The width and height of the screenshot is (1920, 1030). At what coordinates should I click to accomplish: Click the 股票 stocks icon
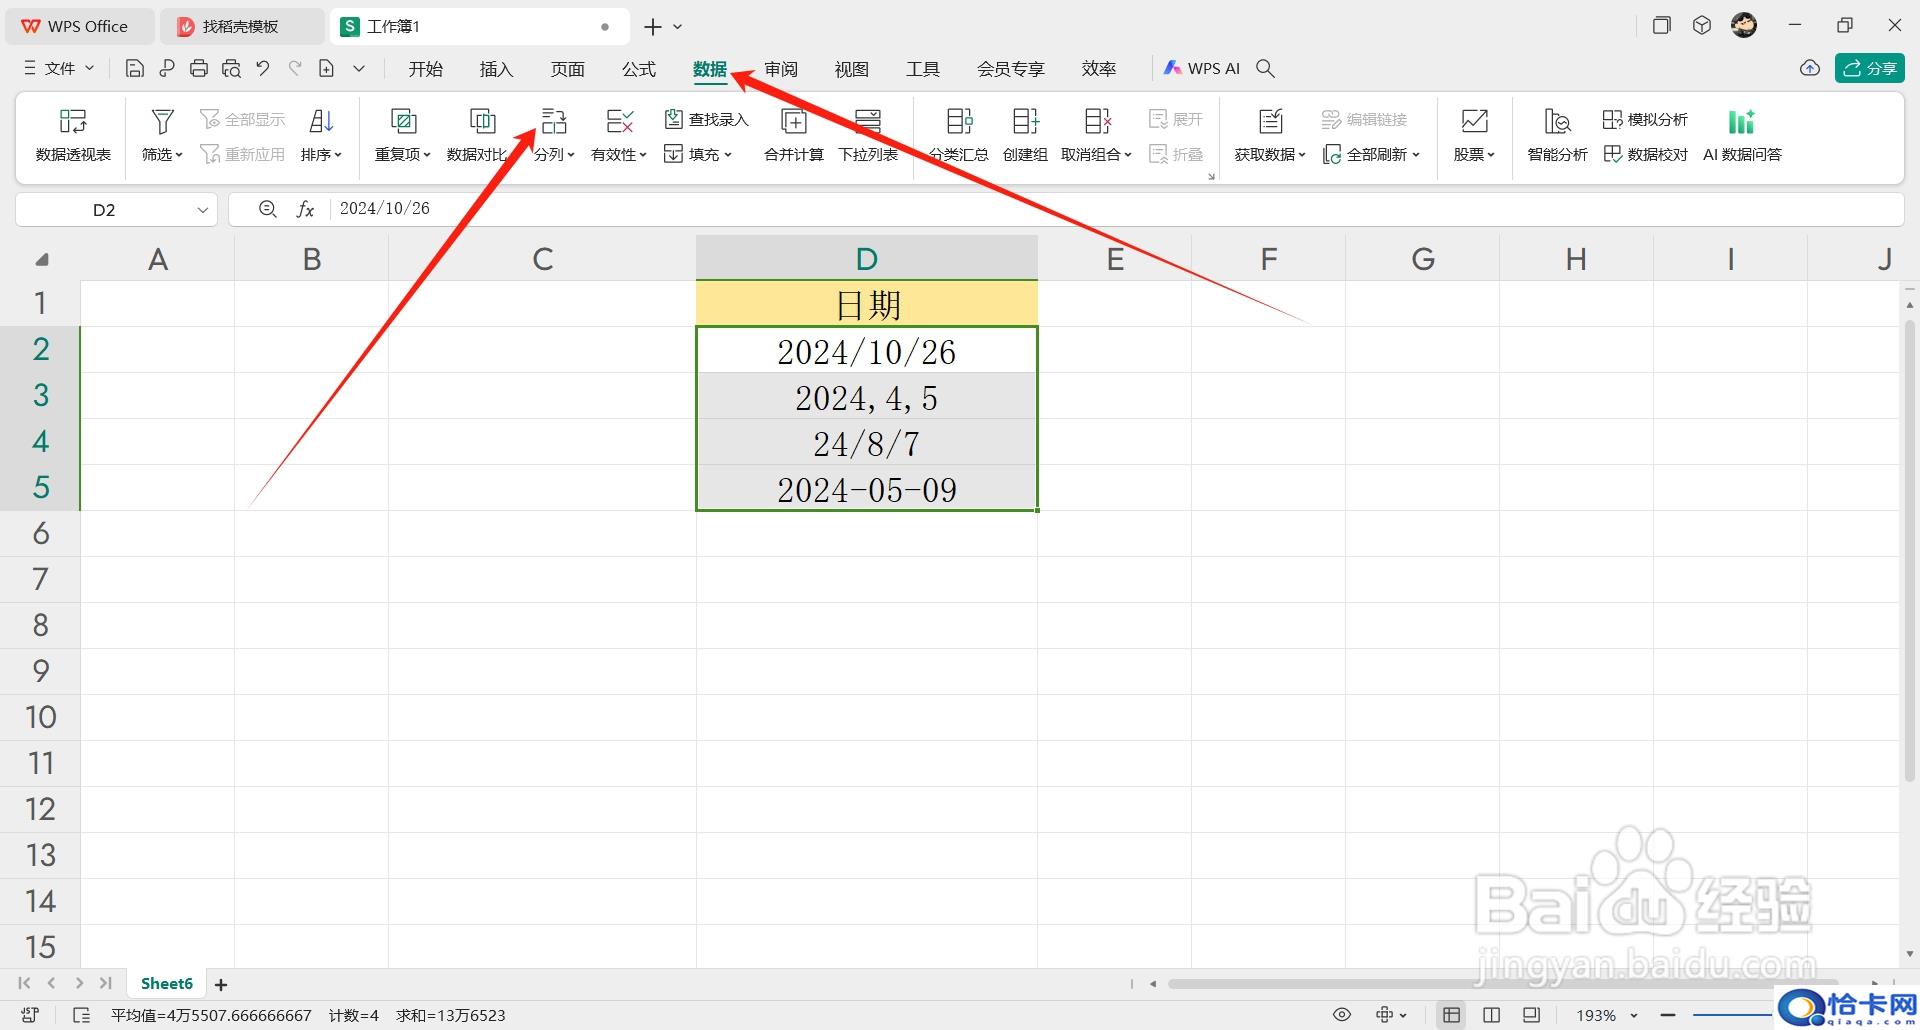1474,121
